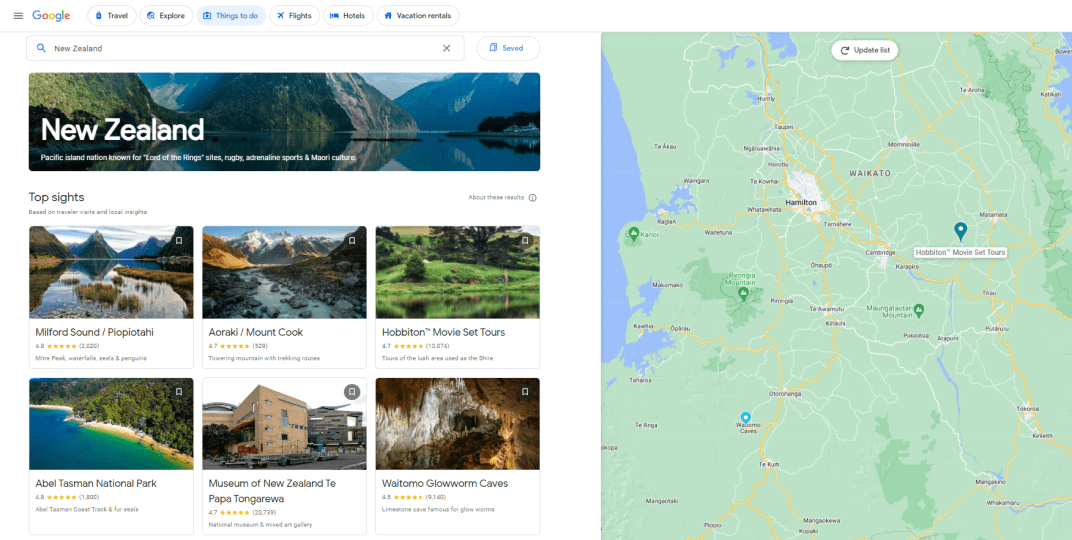Click Waitomo Glowworm Caves 4.5 star rating
The image size is (1072, 540).
click(x=414, y=497)
